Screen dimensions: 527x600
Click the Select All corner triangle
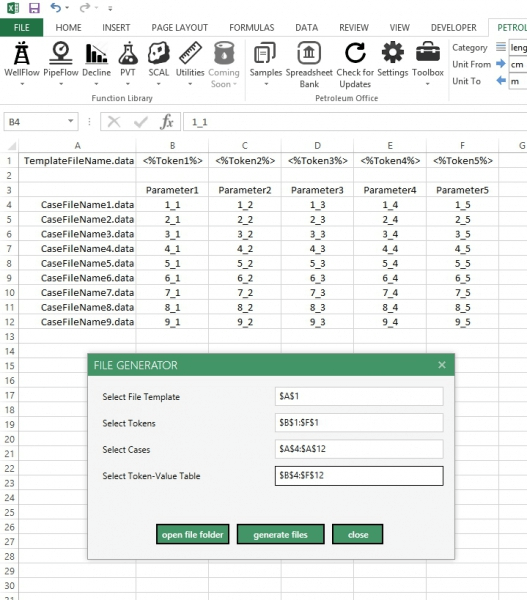click(x=12, y=146)
